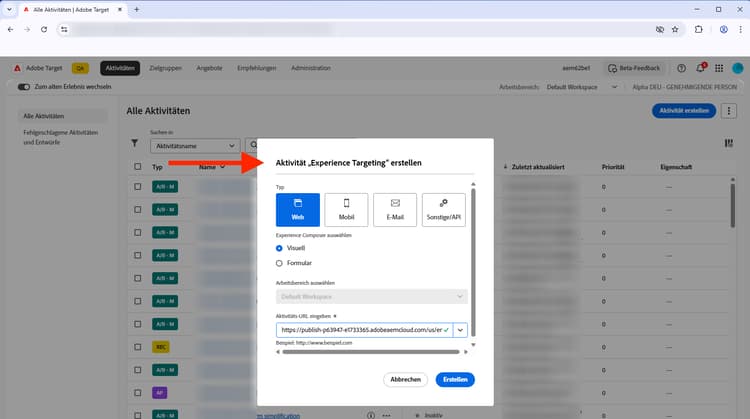Click the Priorität column header
Viewport: 750px width, 419px height.
(613, 167)
